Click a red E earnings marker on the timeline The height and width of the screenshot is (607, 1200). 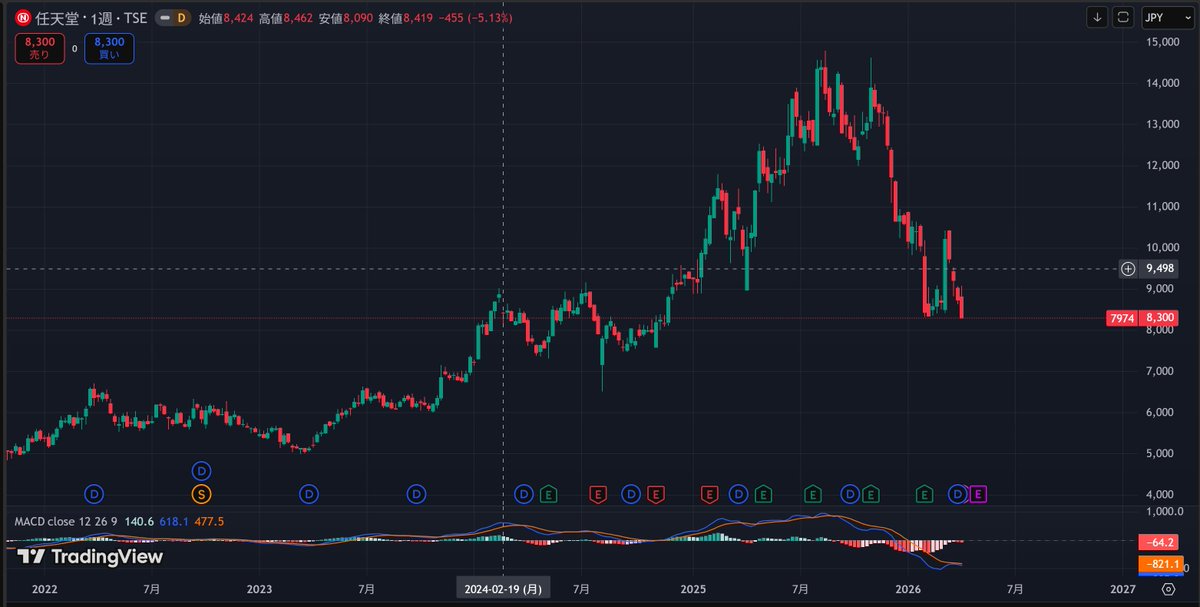click(597, 493)
